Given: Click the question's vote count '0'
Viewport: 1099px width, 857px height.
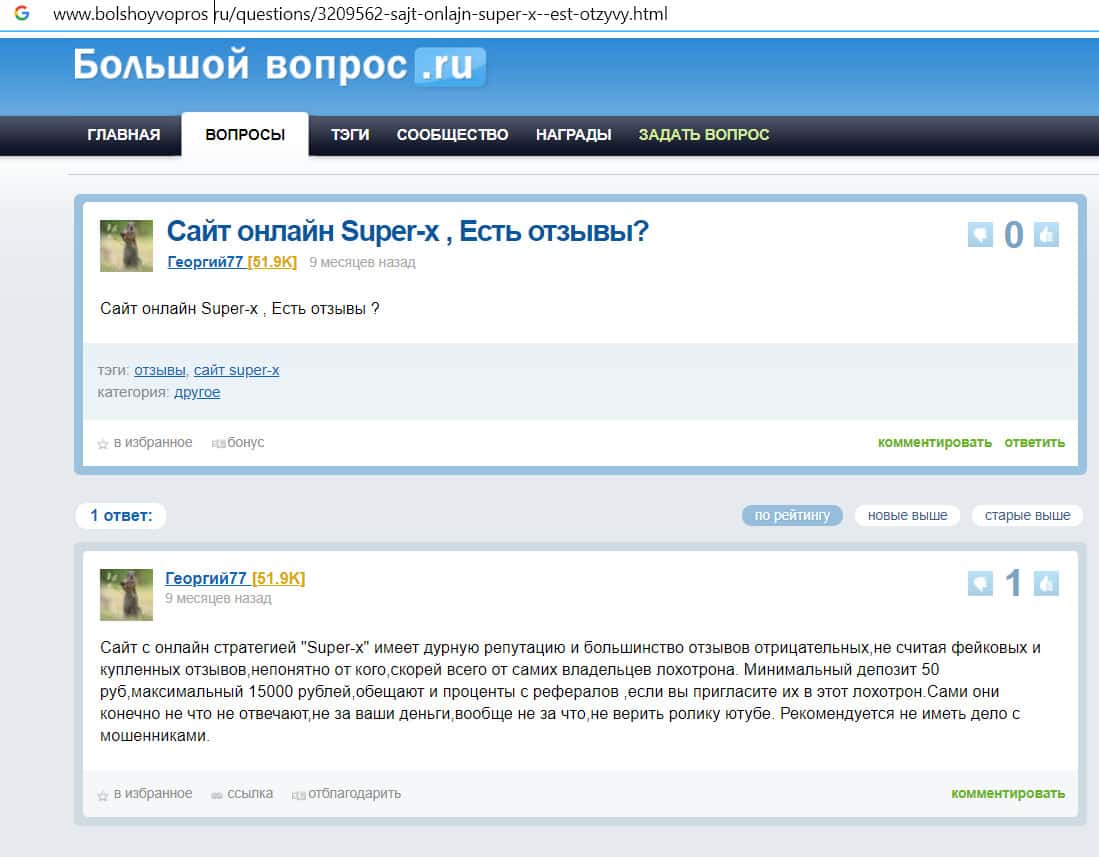Looking at the screenshot, I should [1013, 235].
